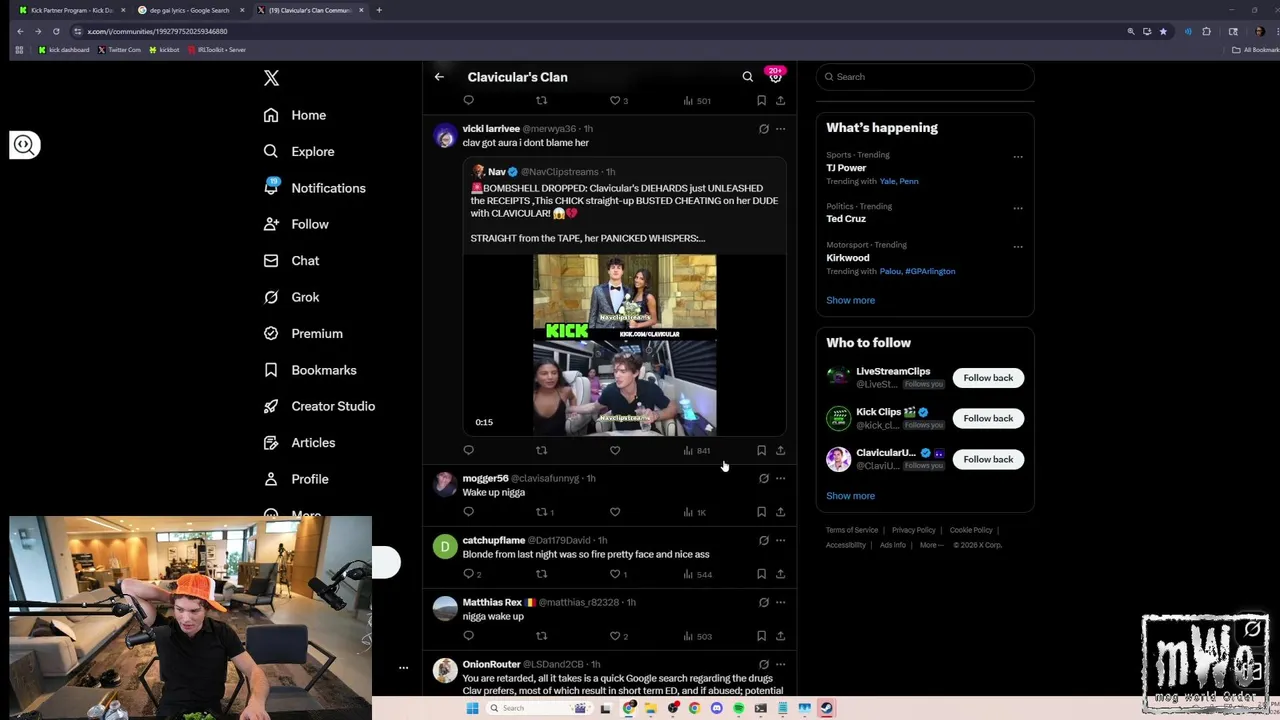View analytics showing 841 views
The height and width of the screenshot is (720, 1280).
point(697,451)
